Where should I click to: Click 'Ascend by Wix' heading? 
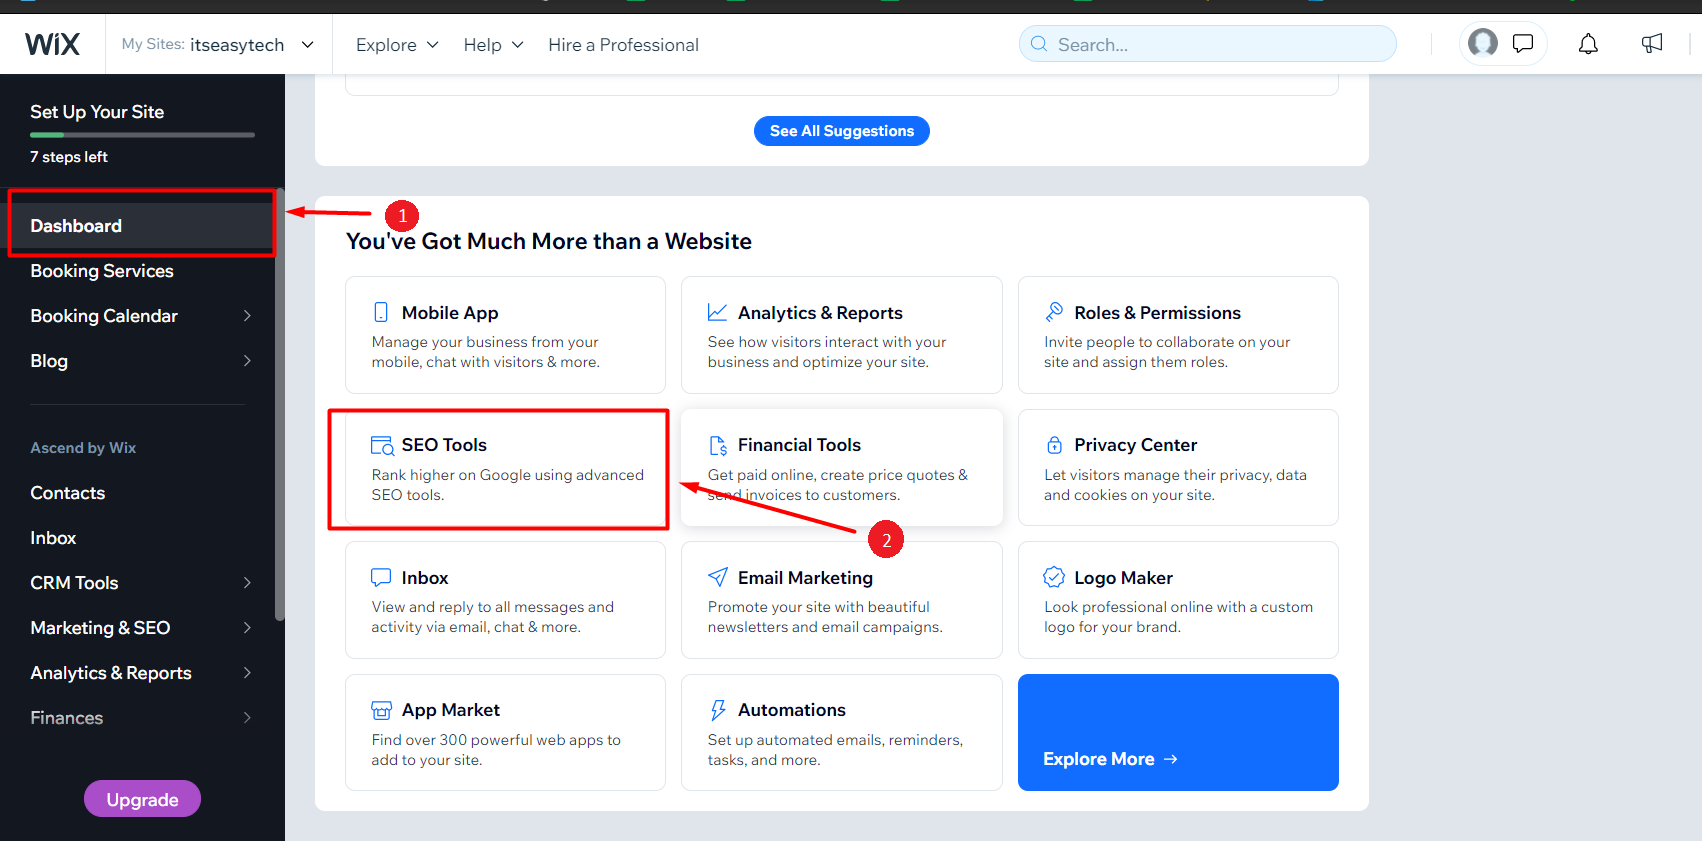click(x=83, y=447)
